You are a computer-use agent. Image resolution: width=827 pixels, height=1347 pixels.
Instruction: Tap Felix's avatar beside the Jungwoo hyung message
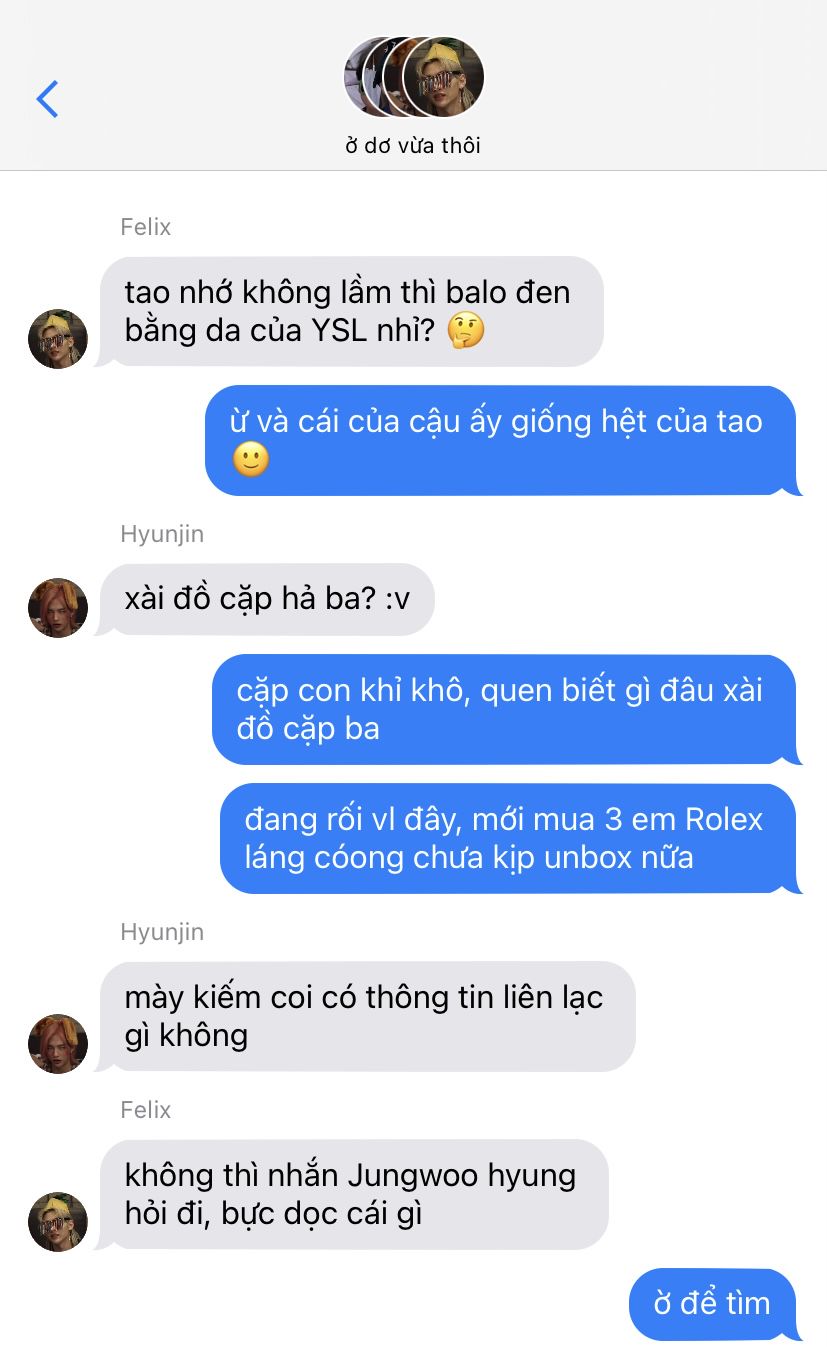(x=58, y=1222)
